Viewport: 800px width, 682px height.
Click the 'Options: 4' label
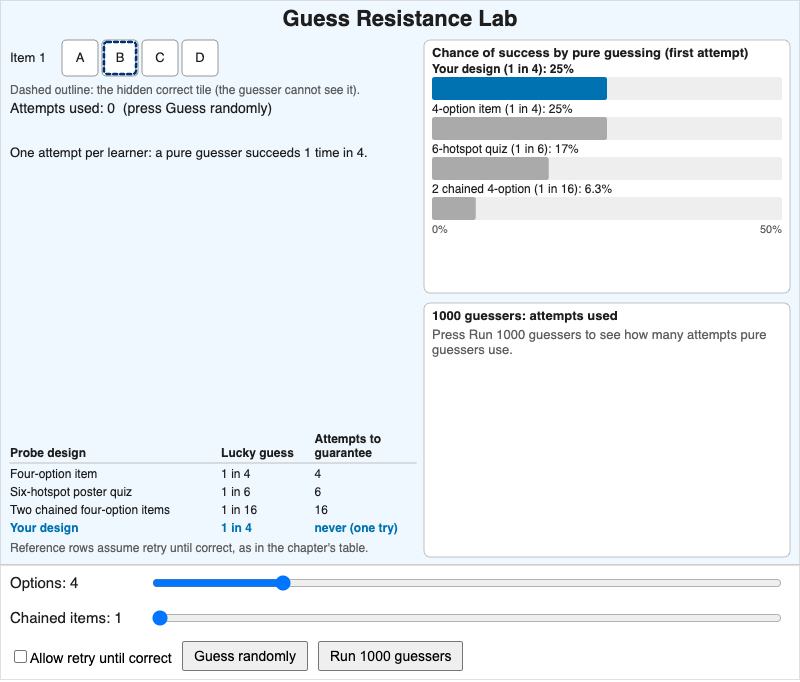coord(44,583)
